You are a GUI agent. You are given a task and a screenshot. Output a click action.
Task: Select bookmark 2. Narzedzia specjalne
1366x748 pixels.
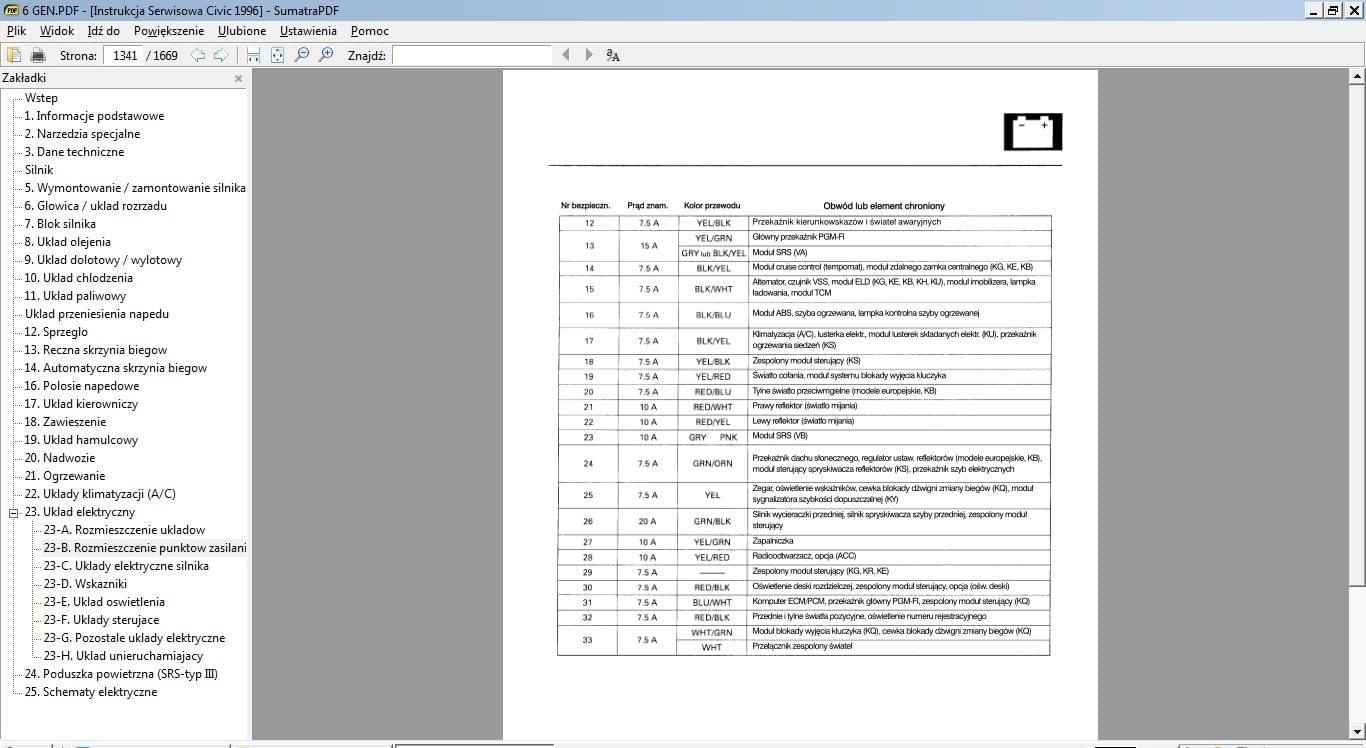pyautogui.click(x=82, y=134)
